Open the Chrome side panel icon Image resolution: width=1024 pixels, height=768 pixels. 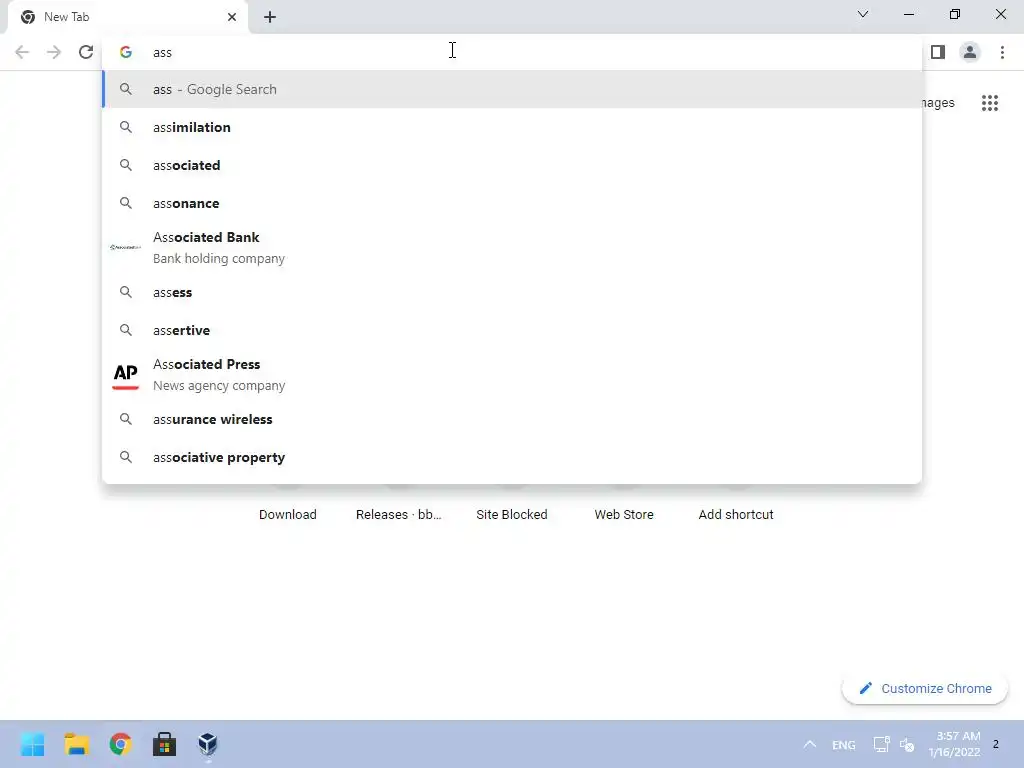click(x=938, y=52)
